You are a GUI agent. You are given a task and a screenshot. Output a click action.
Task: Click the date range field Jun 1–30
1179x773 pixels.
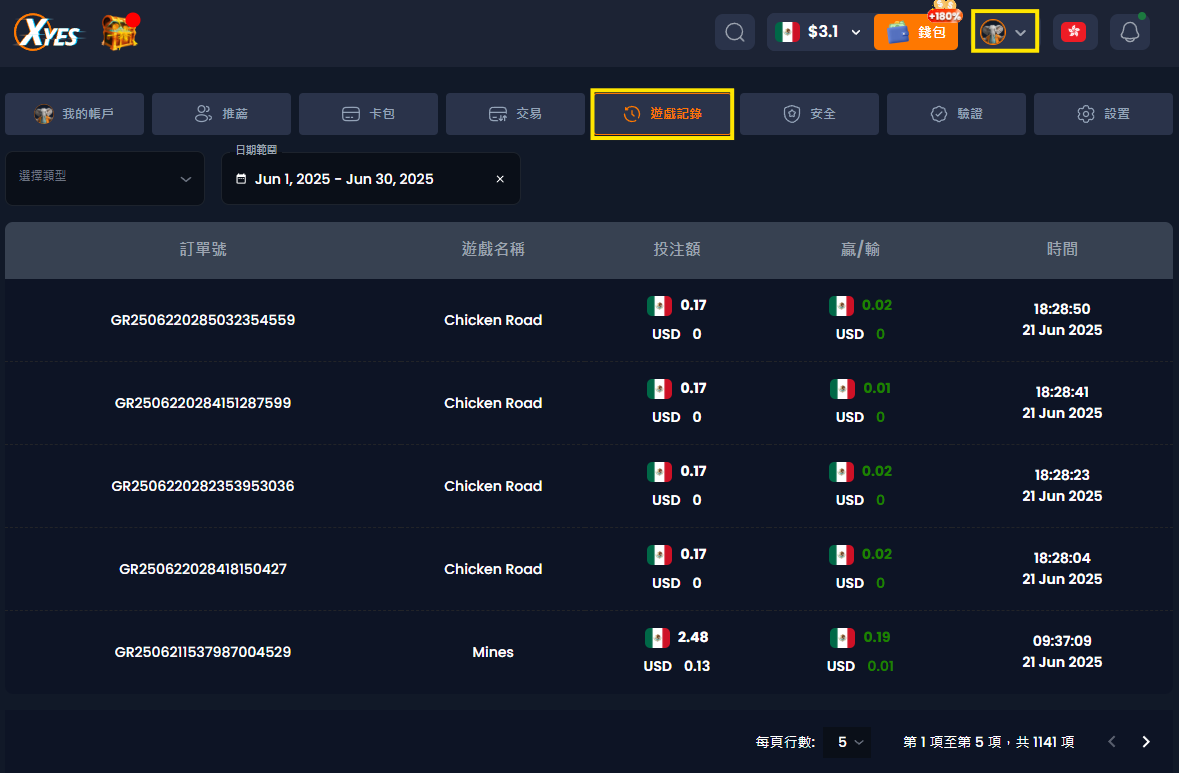tap(344, 179)
